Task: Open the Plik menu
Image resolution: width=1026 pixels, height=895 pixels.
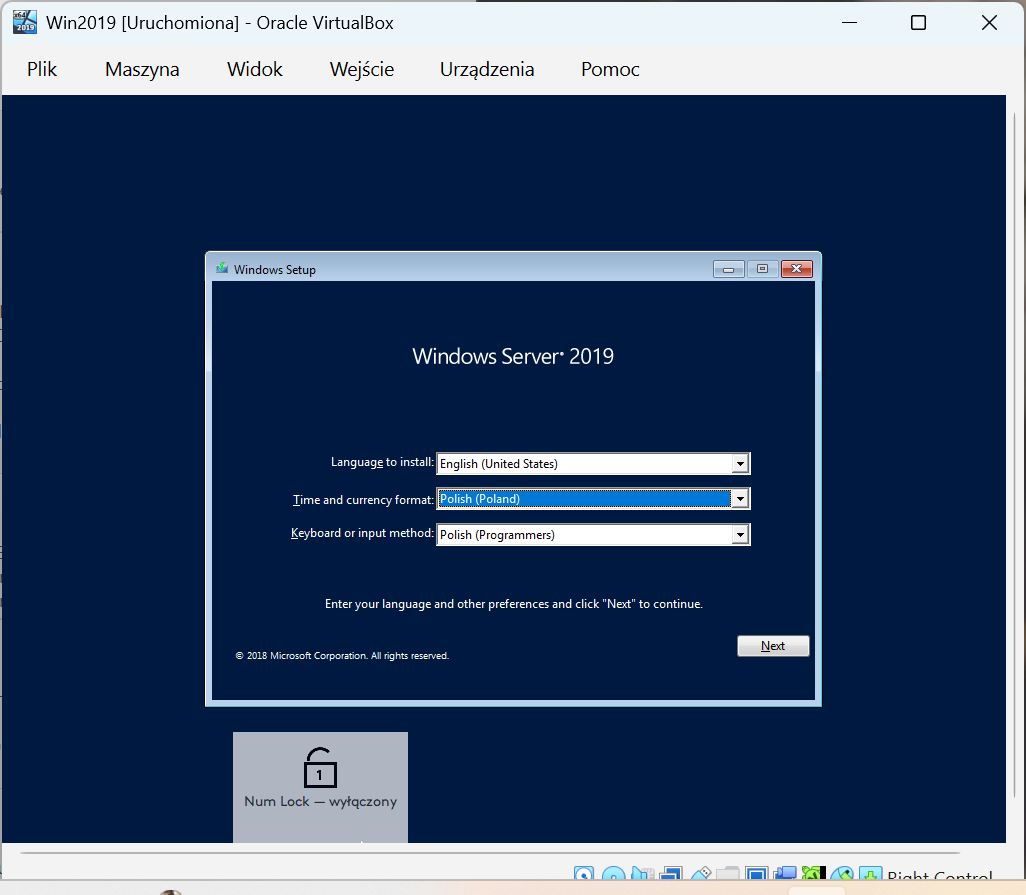Action: pyautogui.click(x=42, y=69)
